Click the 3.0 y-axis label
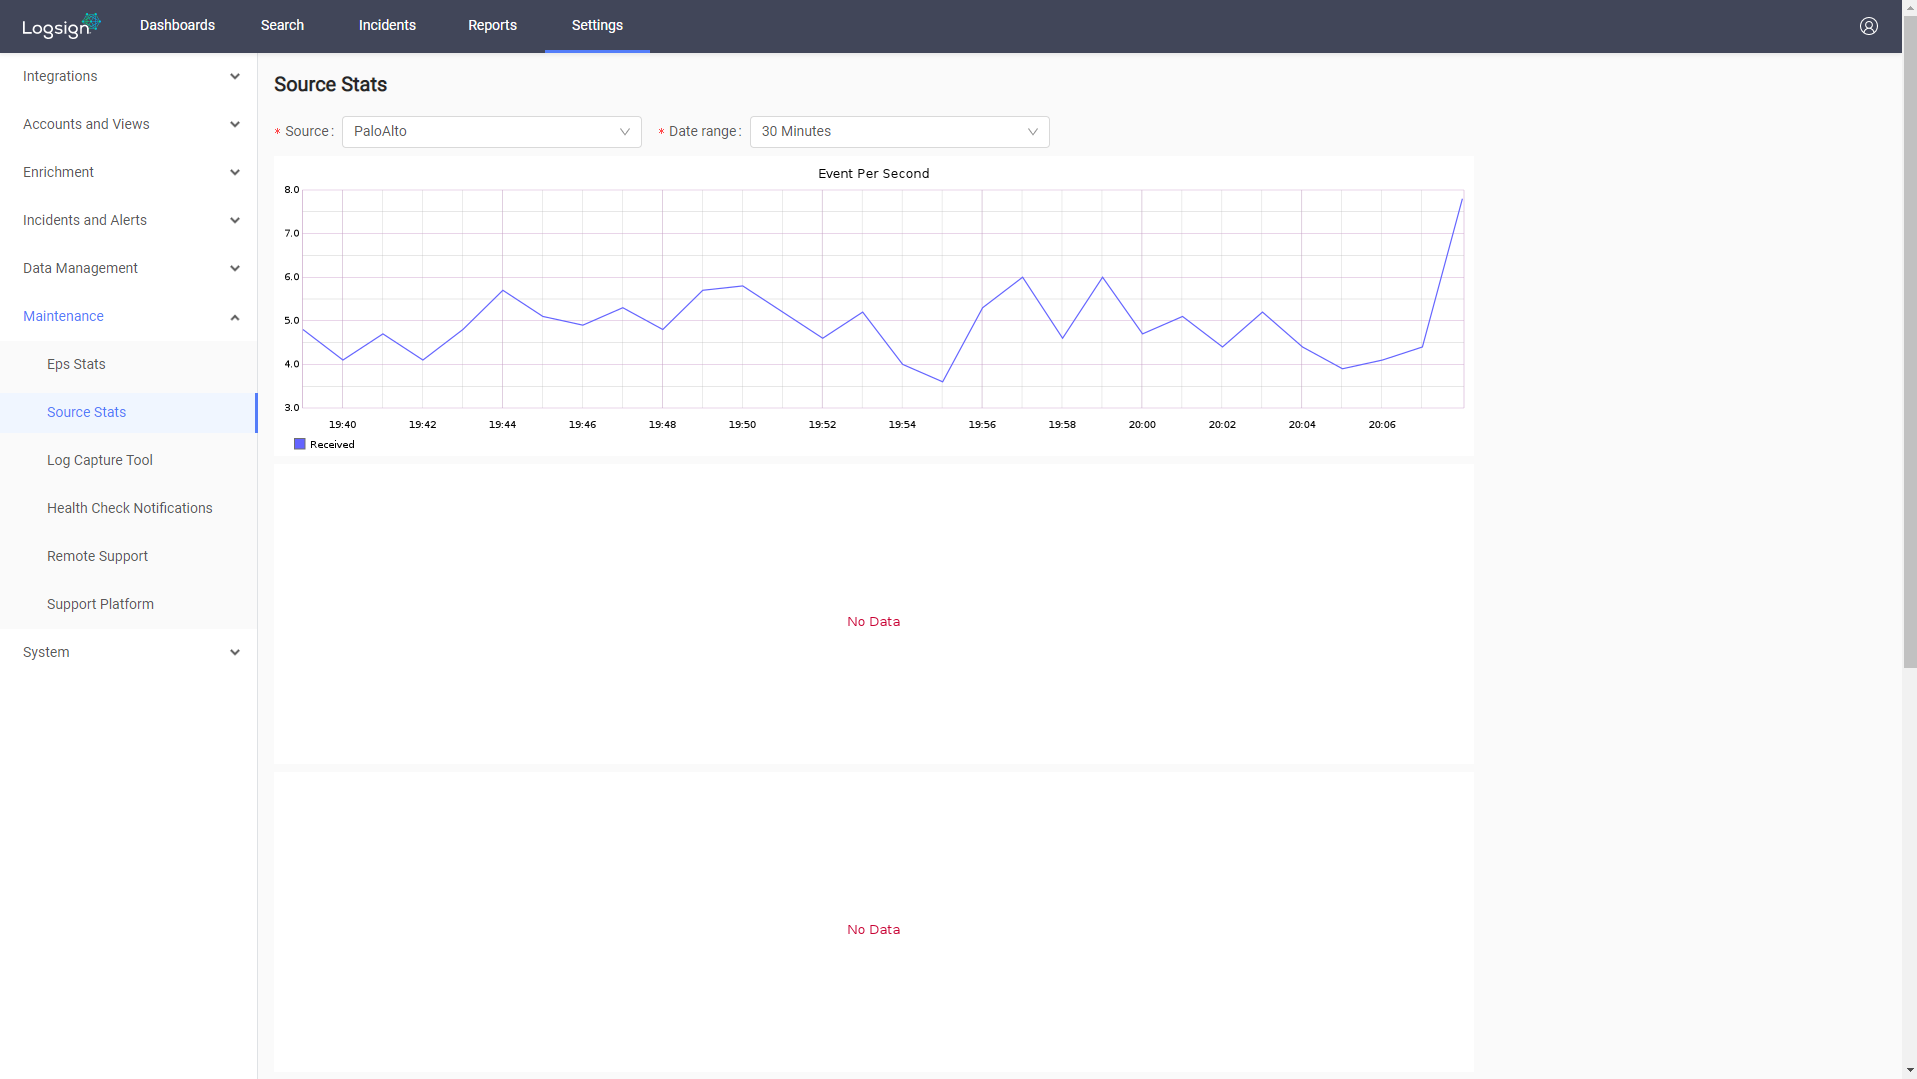 point(291,408)
